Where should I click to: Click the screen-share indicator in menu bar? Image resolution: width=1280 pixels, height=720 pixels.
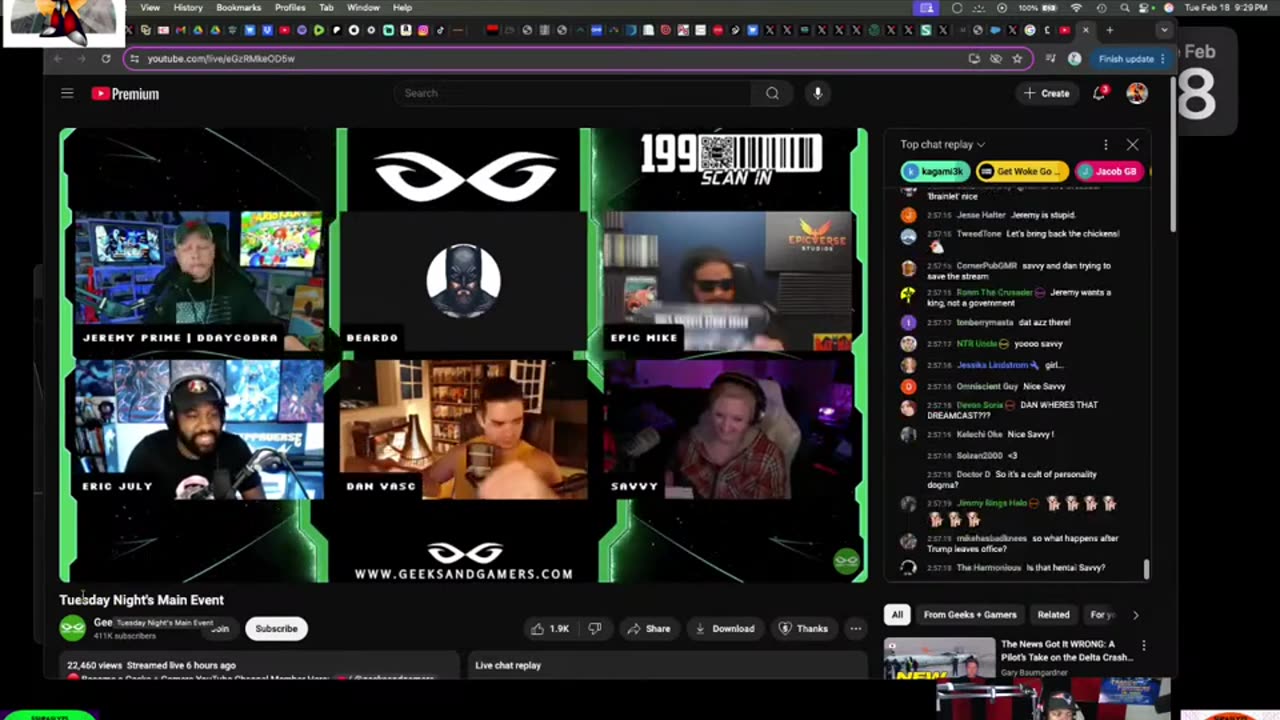(x=927, y=7)
